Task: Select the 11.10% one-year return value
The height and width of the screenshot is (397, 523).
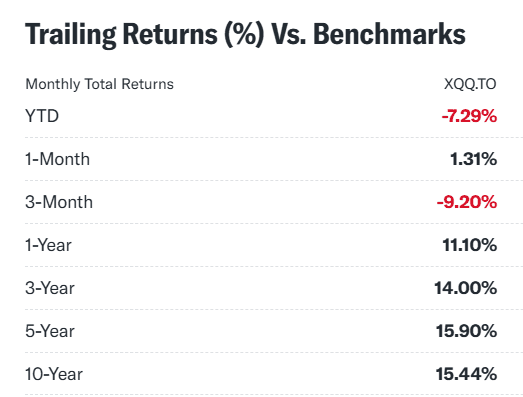Action: (470, 245)
